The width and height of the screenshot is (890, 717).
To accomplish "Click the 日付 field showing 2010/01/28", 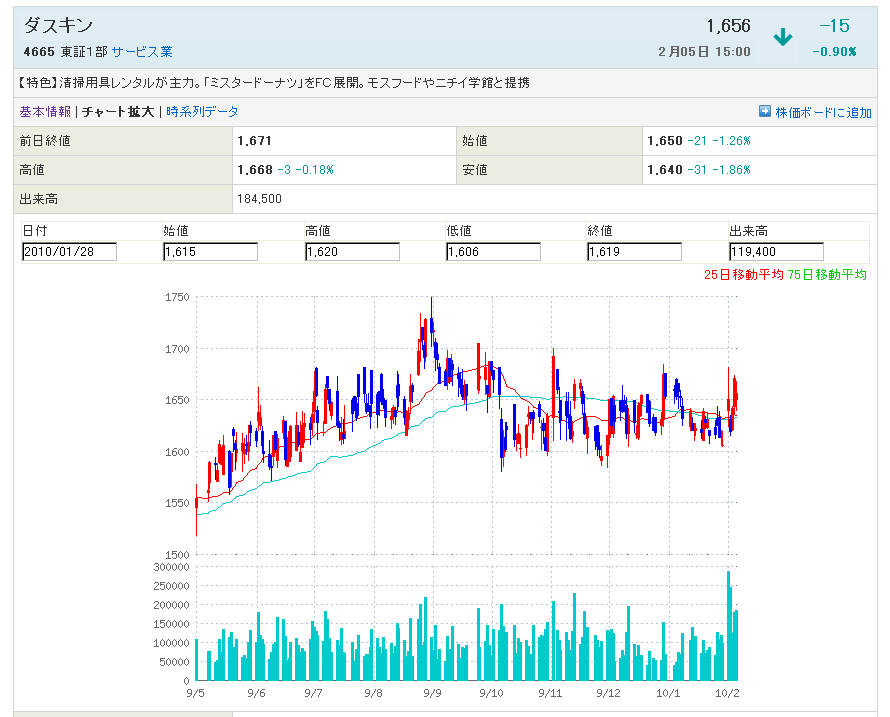I will pos(69,252).
